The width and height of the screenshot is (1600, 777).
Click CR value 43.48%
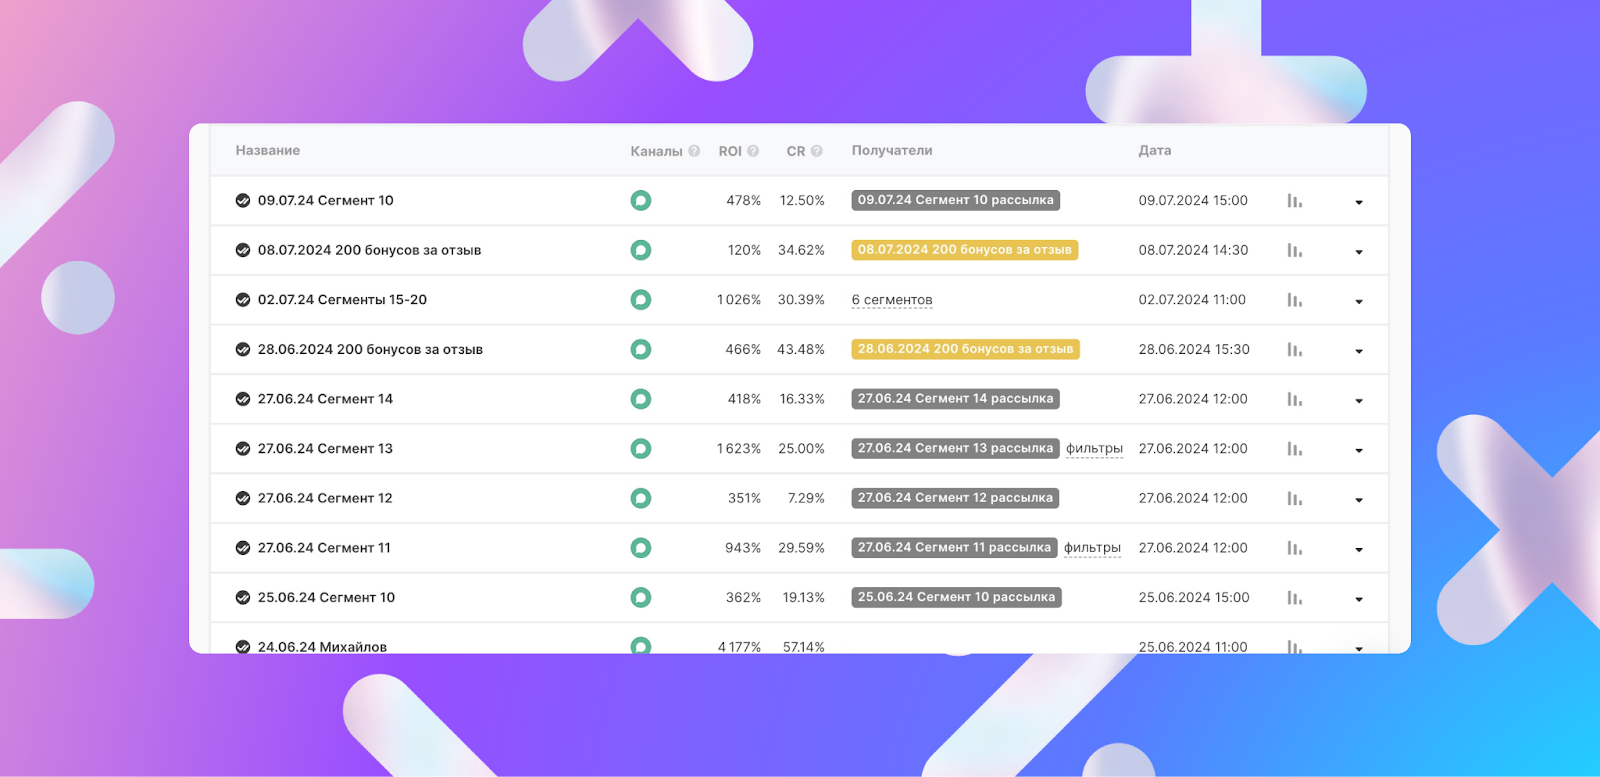[x=801, y=349]
